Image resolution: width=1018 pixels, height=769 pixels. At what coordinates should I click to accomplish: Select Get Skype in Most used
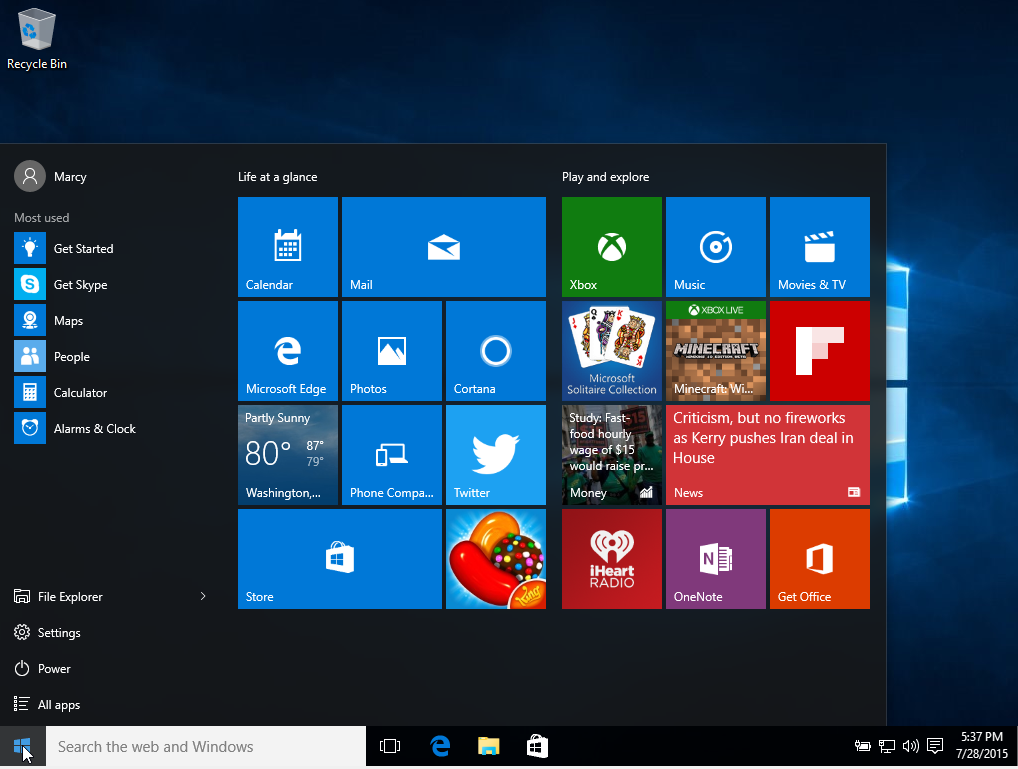[x=80, y=285]
